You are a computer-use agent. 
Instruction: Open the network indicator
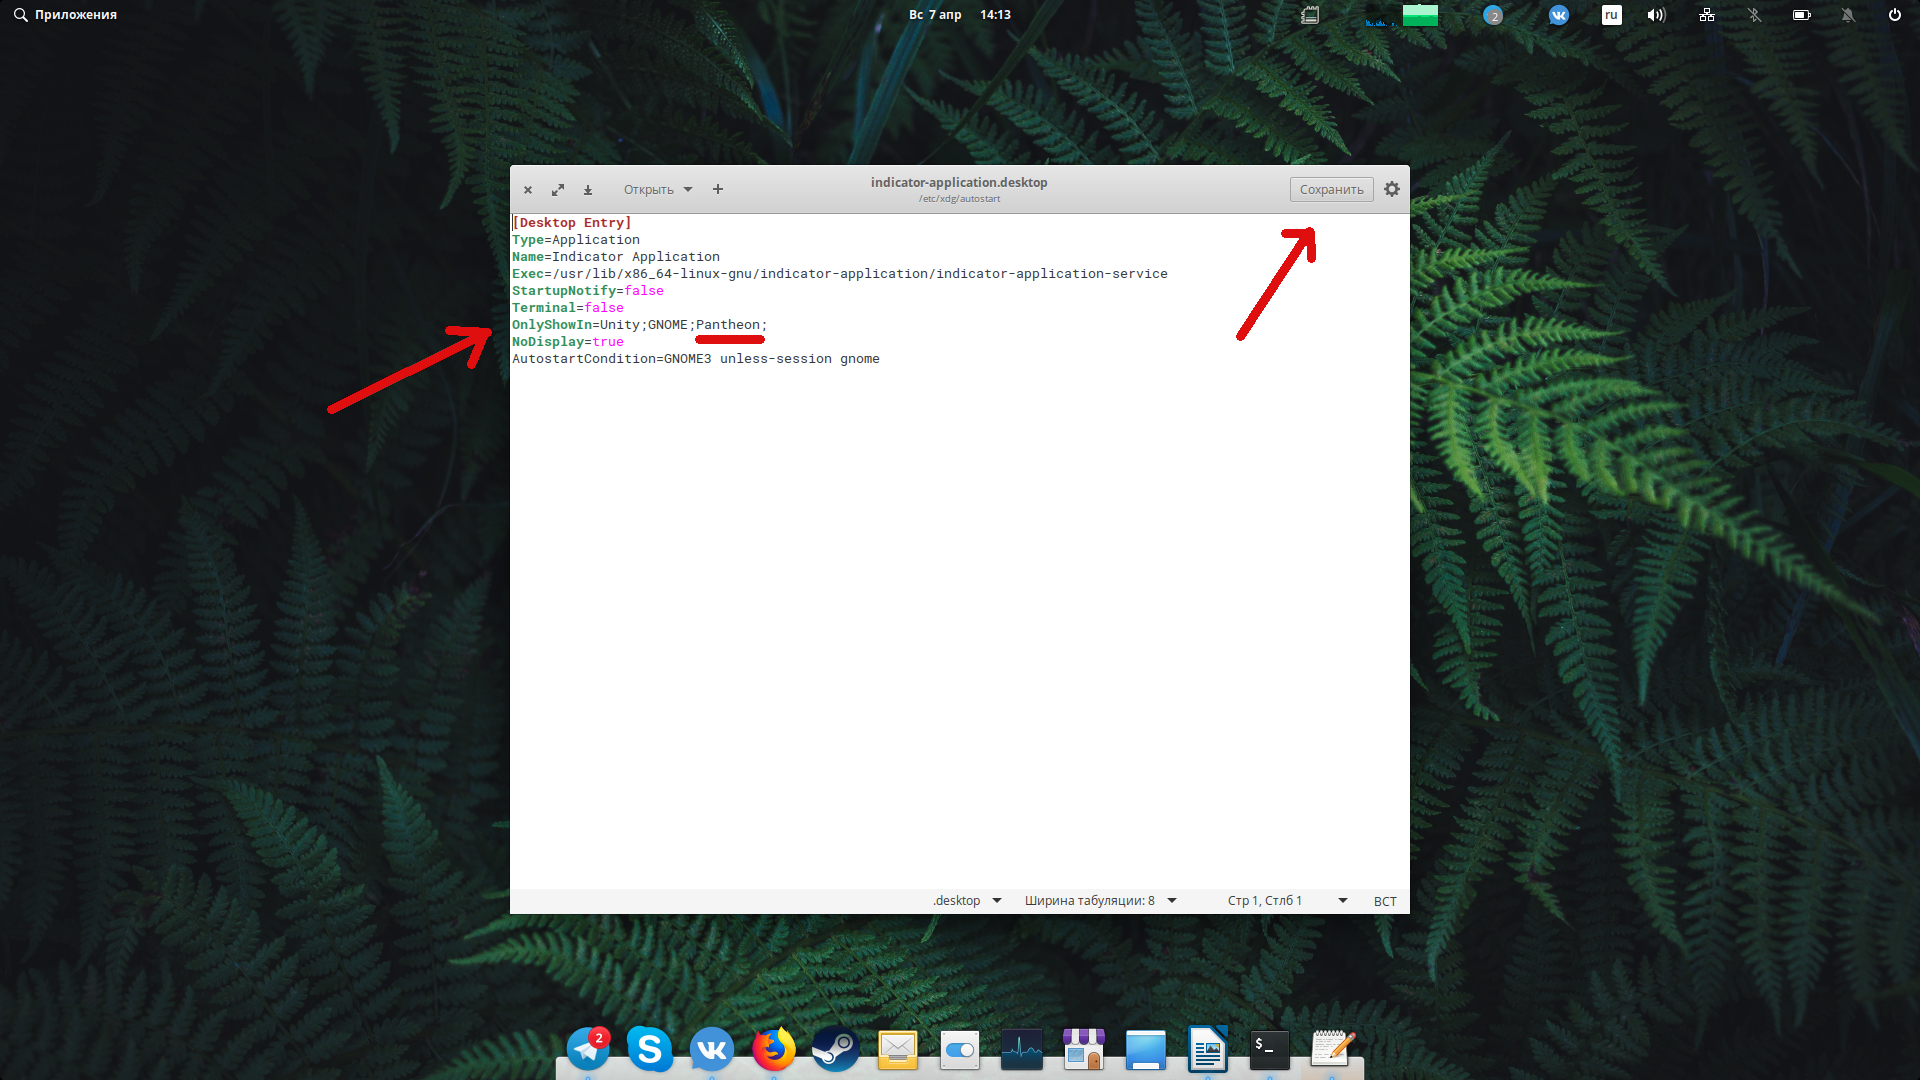1707,15
